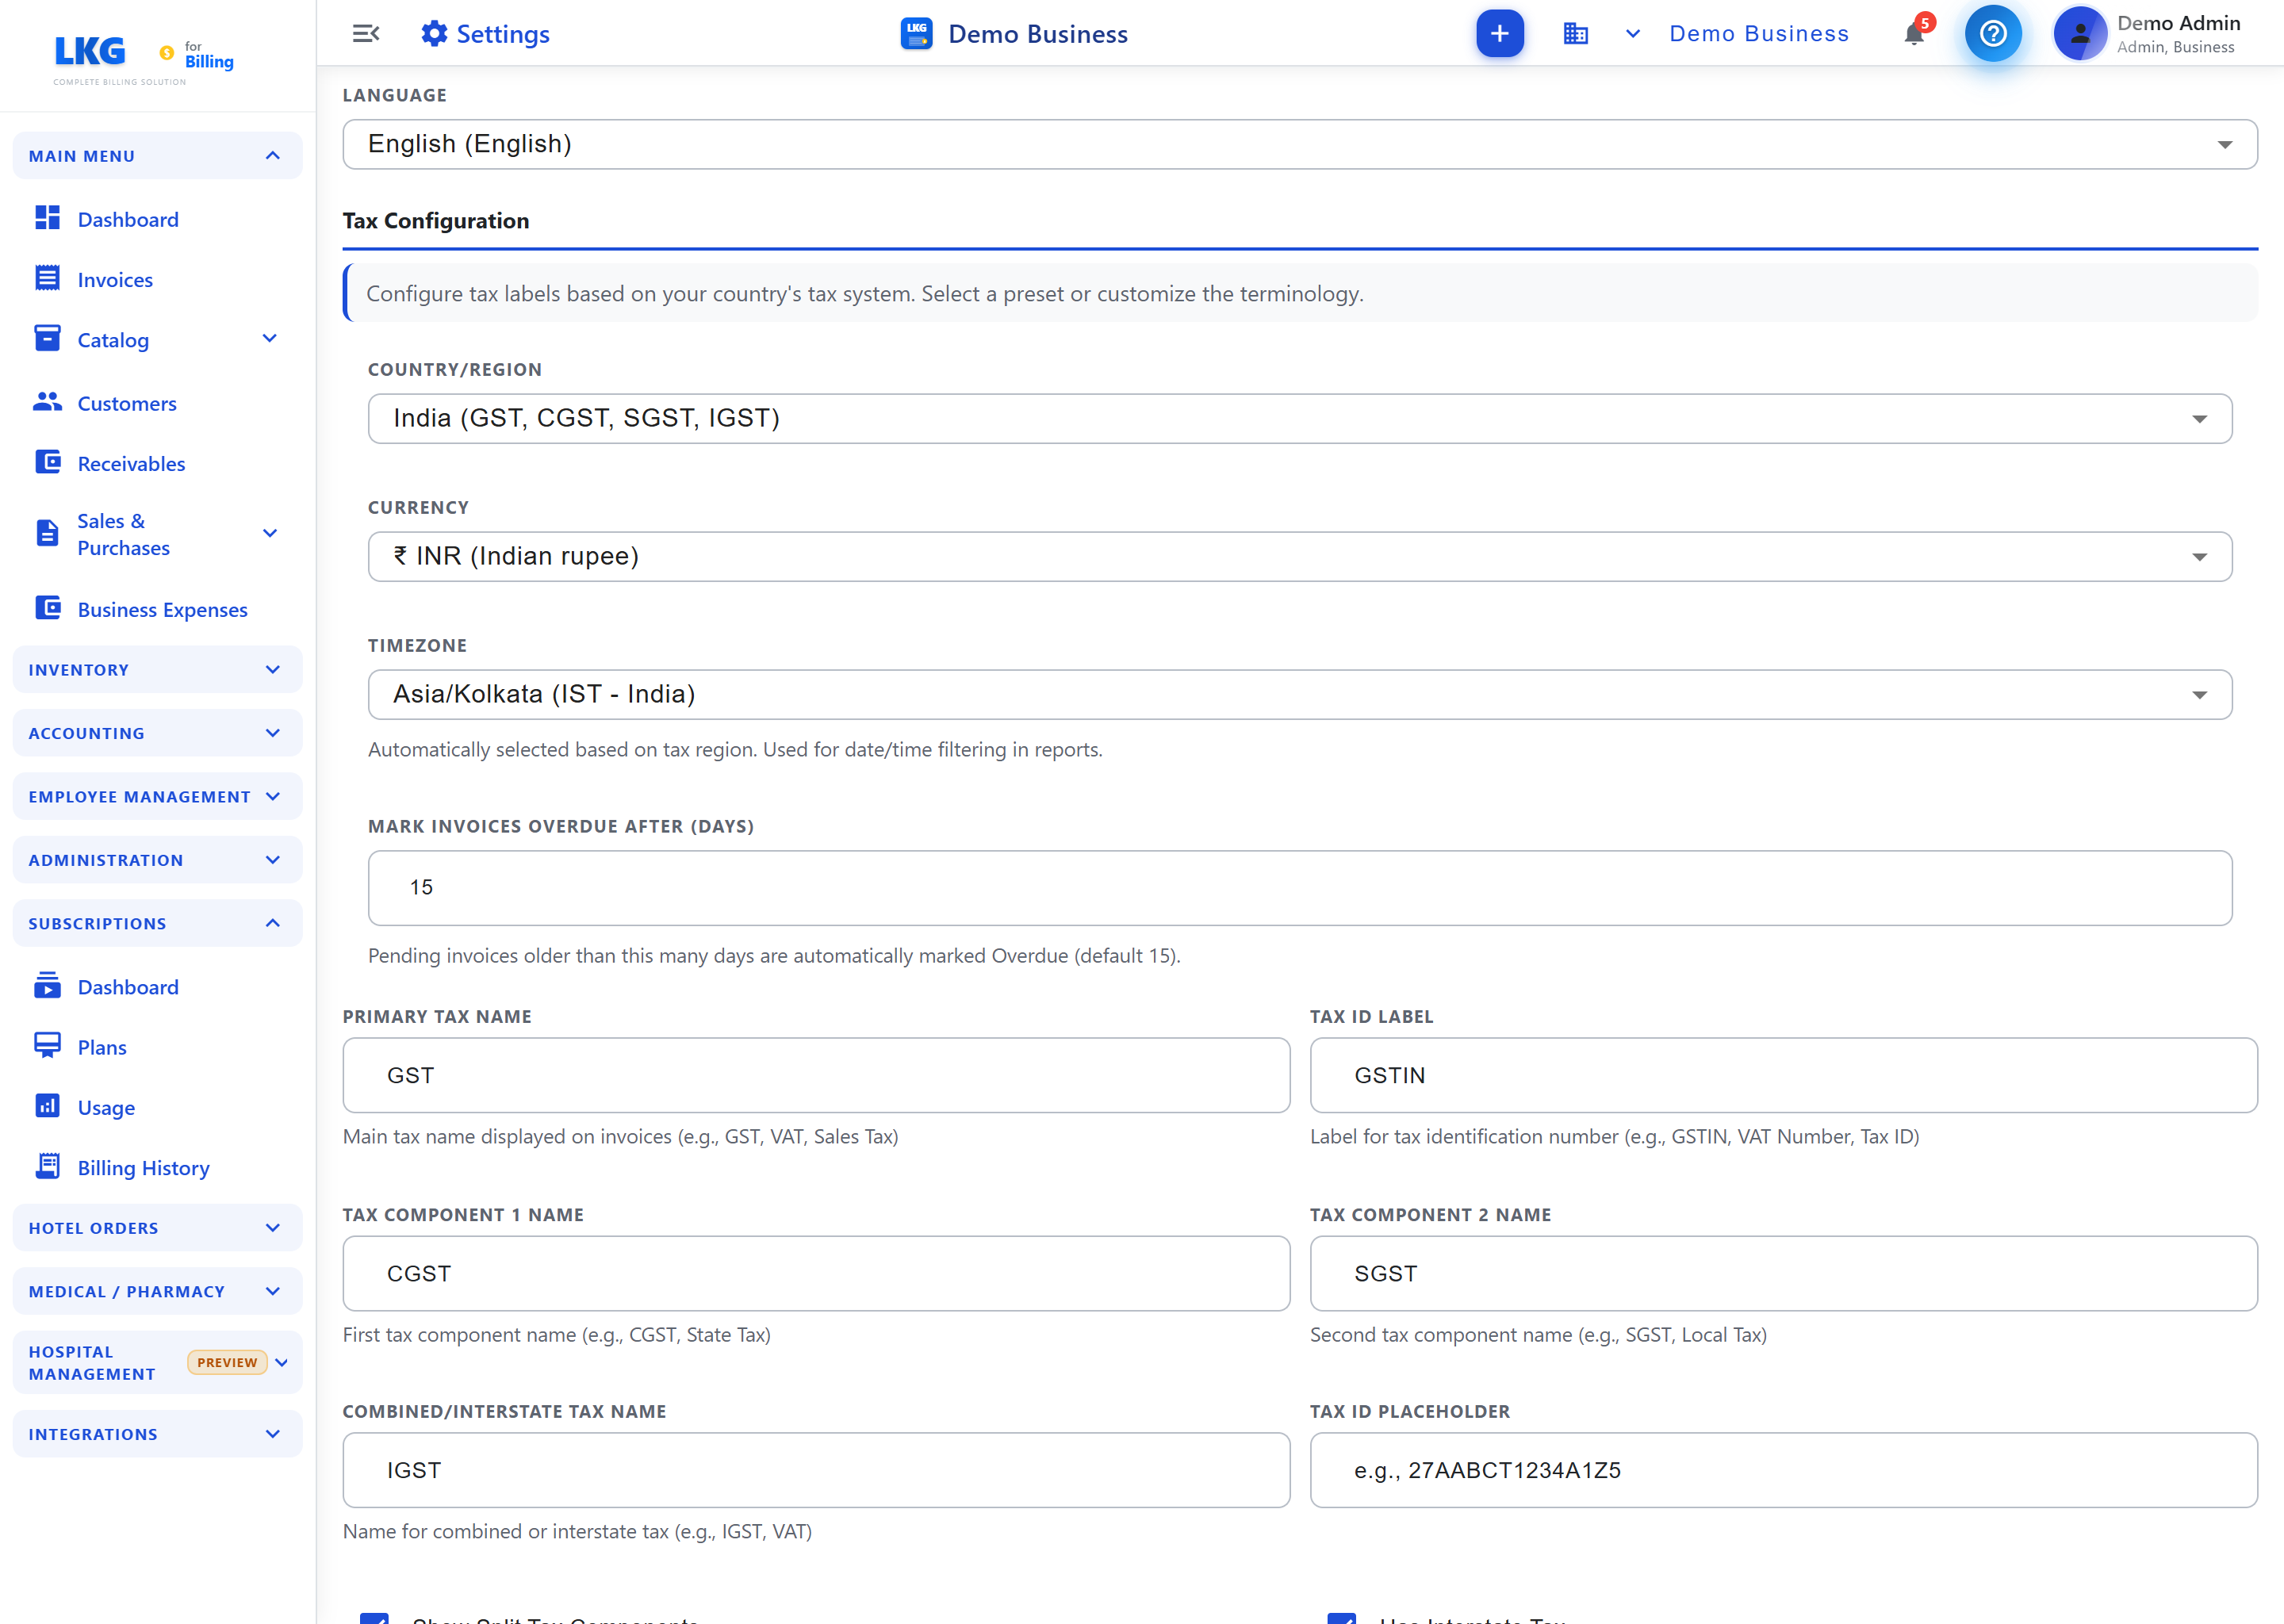Expand the Hotel Orders section

[157, 1228]
